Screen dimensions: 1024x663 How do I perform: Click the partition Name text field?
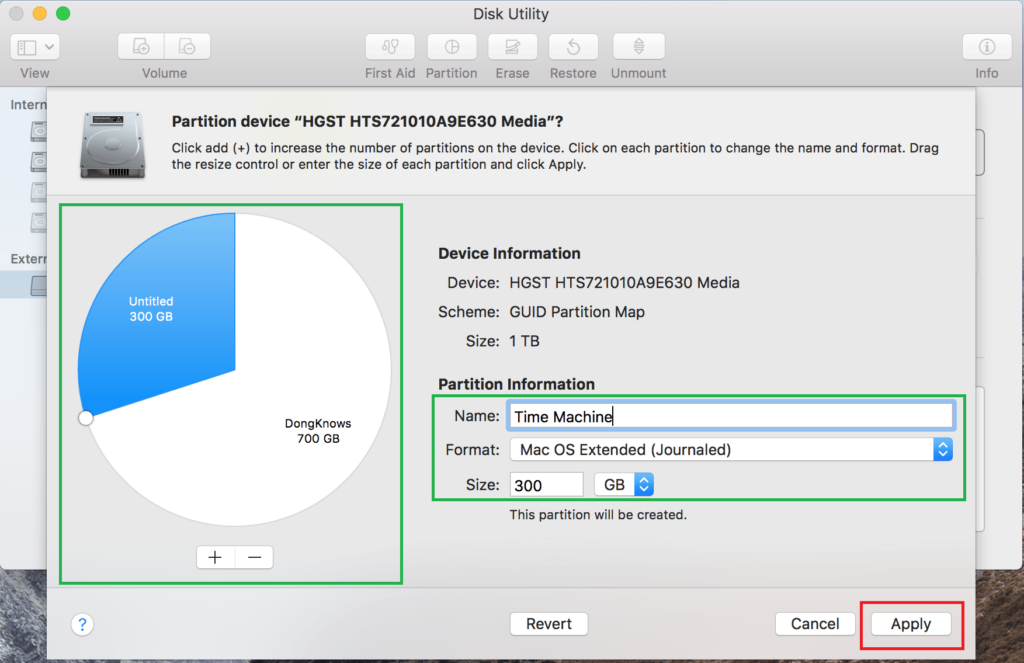730,416
